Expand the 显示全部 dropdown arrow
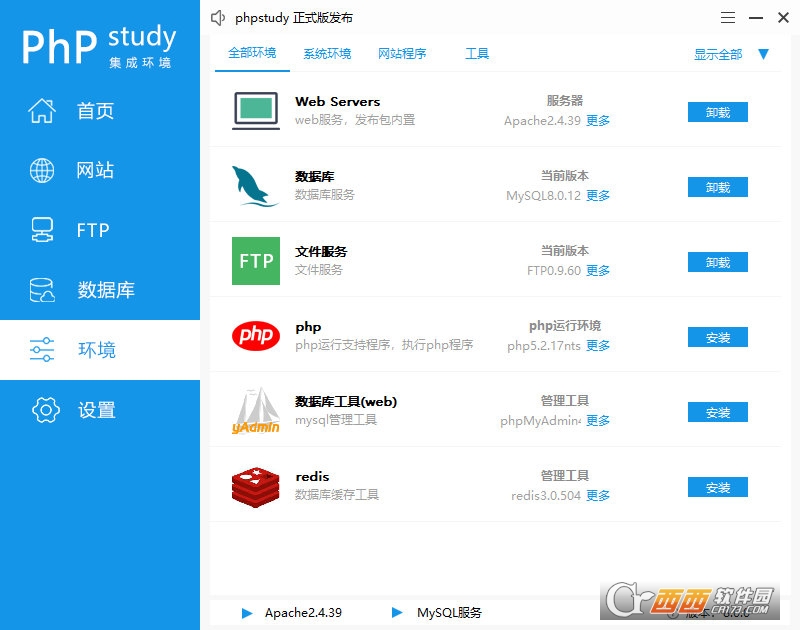This screenshot has height=630, width=800. click(763, 54)
